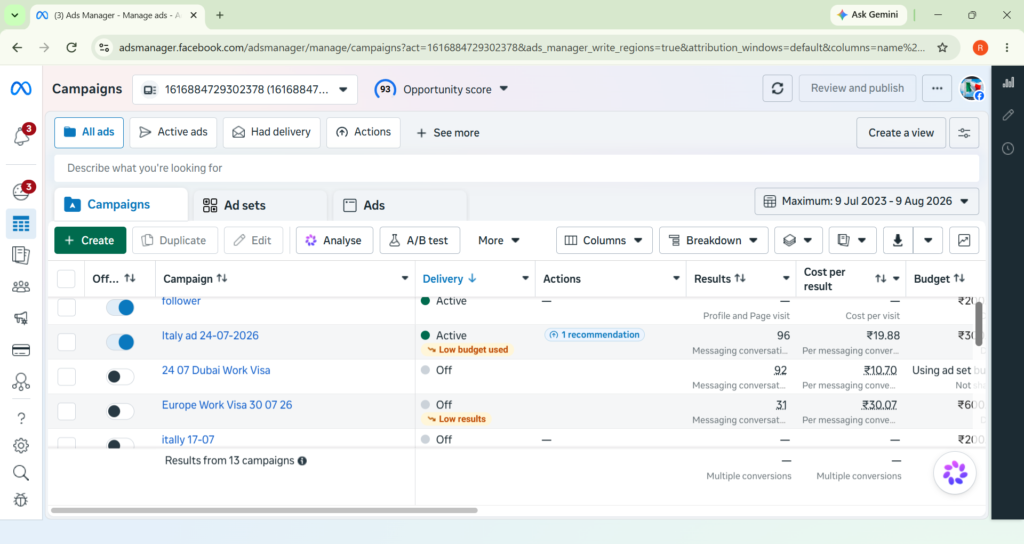This screenshot has width=1024, height=544.
Task: Open the charts icon in toolbar
Action: coord(964,240)
